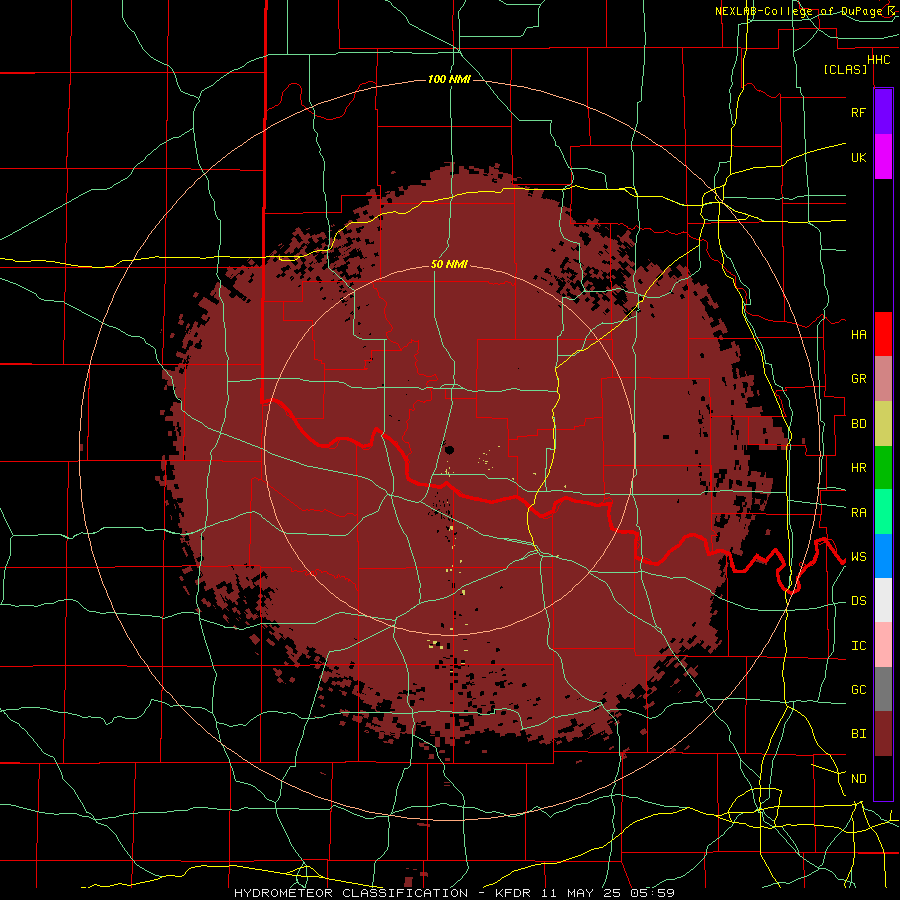Click the HR green legend color swatch

883,468
